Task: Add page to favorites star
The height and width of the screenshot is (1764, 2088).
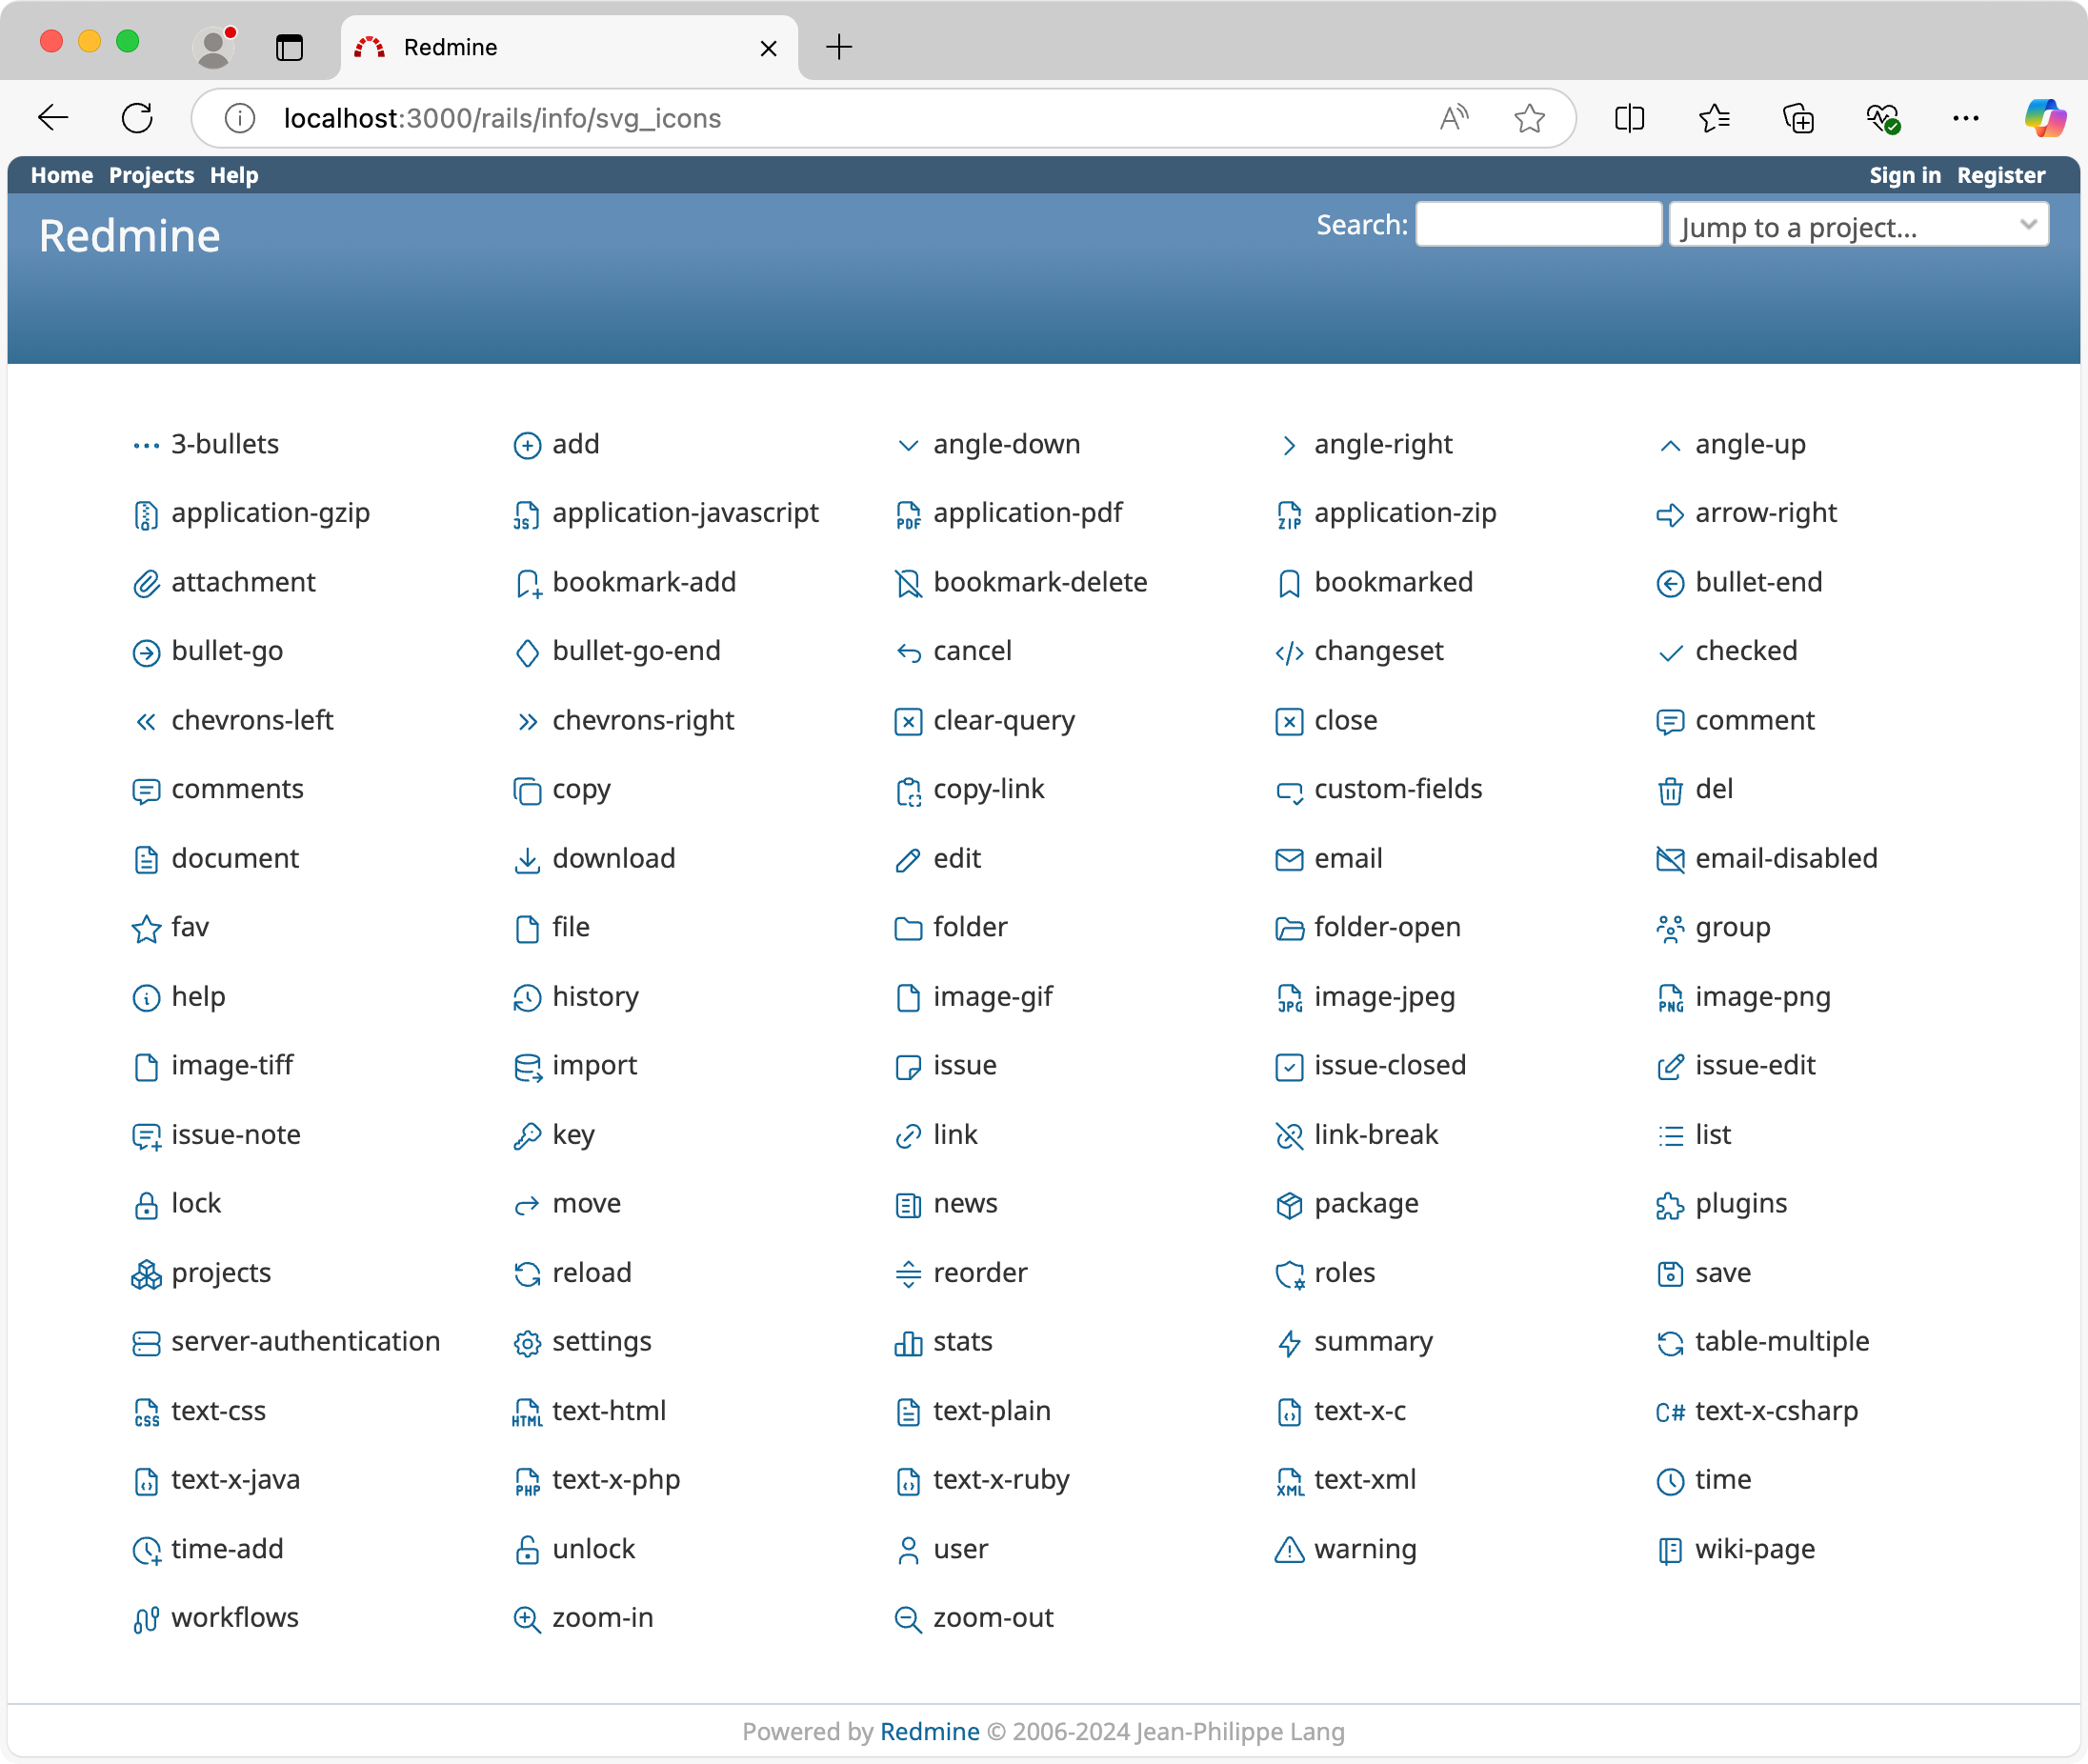Action: 1529,118
